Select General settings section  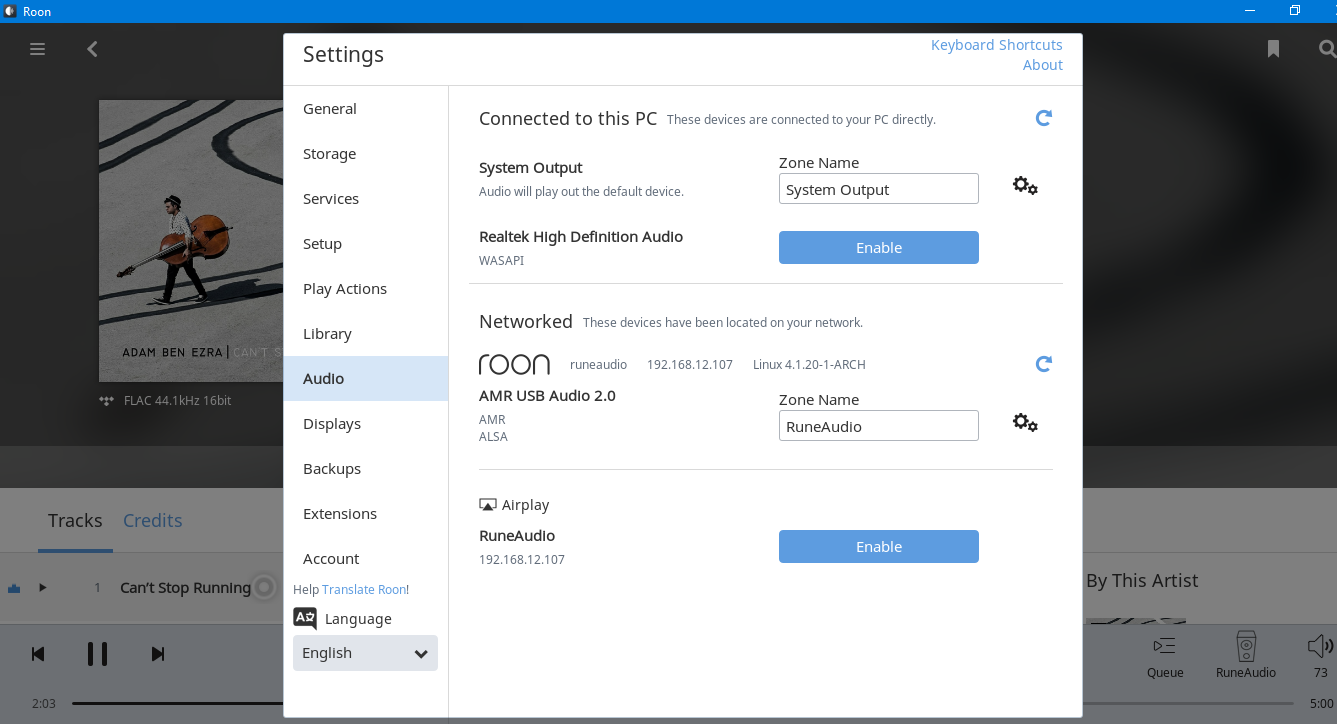pos(366,109)
